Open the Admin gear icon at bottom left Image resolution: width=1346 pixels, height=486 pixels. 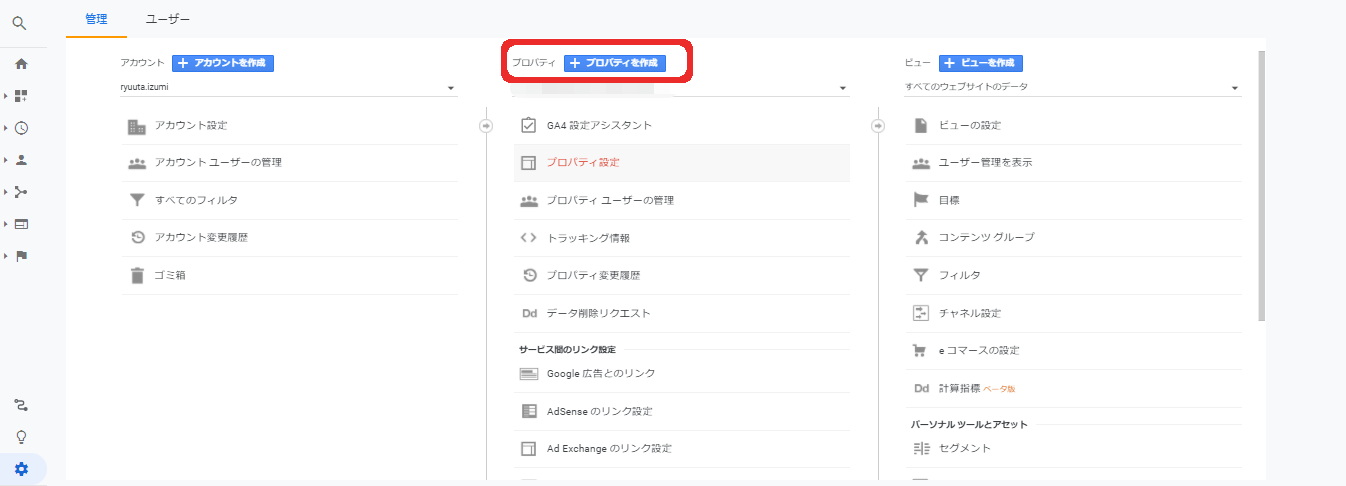pos(21,469)
